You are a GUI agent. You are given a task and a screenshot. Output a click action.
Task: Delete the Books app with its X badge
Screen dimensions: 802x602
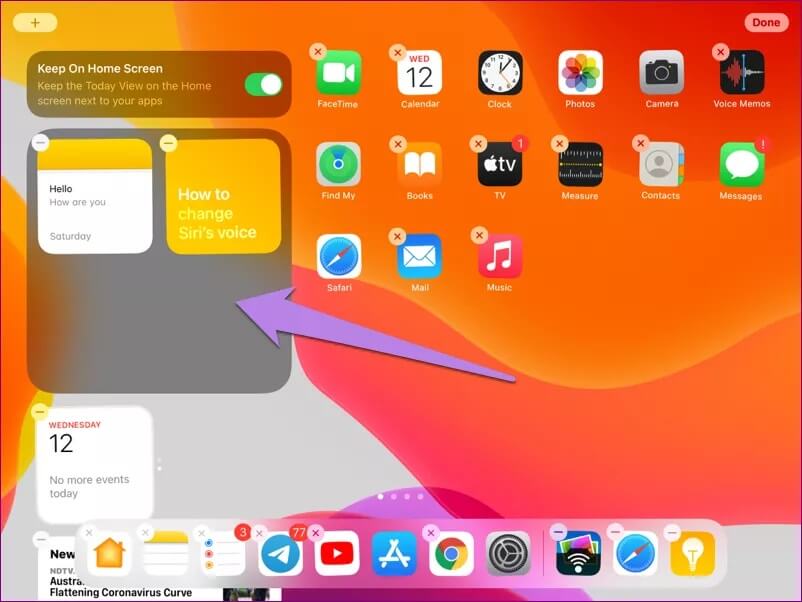click(x=397, y=144)
